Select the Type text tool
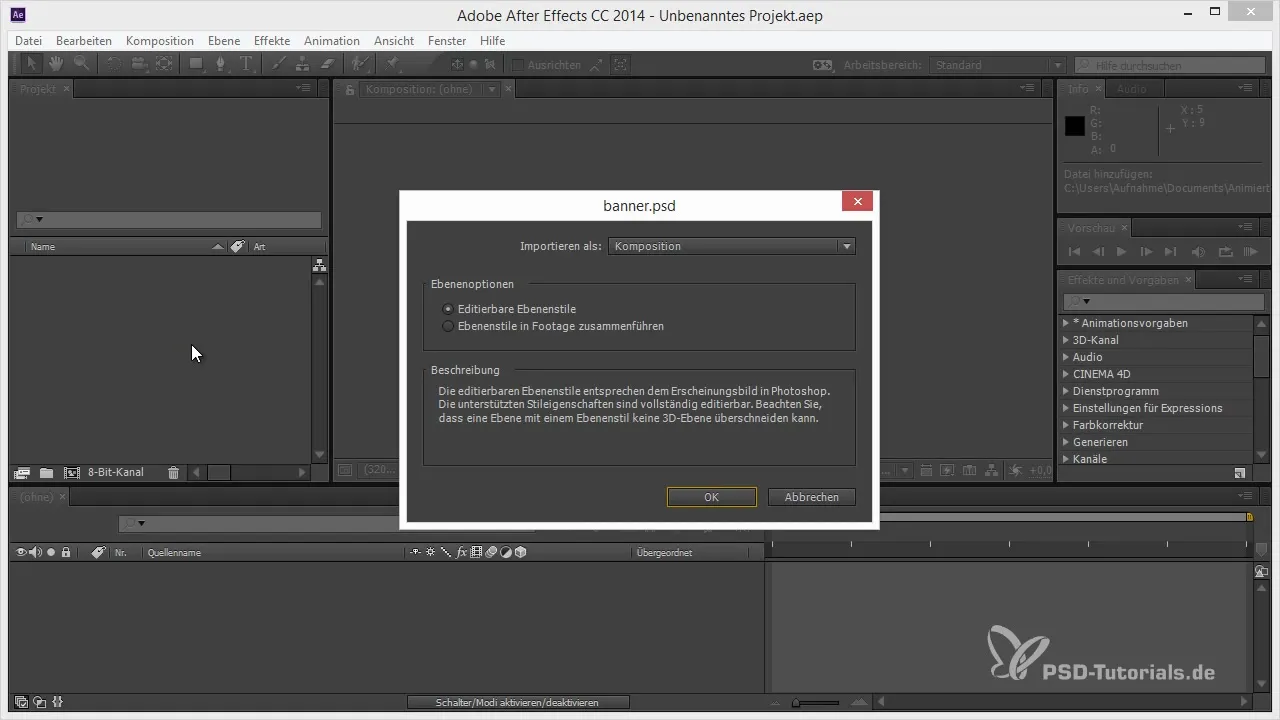The width and height of the screenshot is (1280, 720). [246, 65]
